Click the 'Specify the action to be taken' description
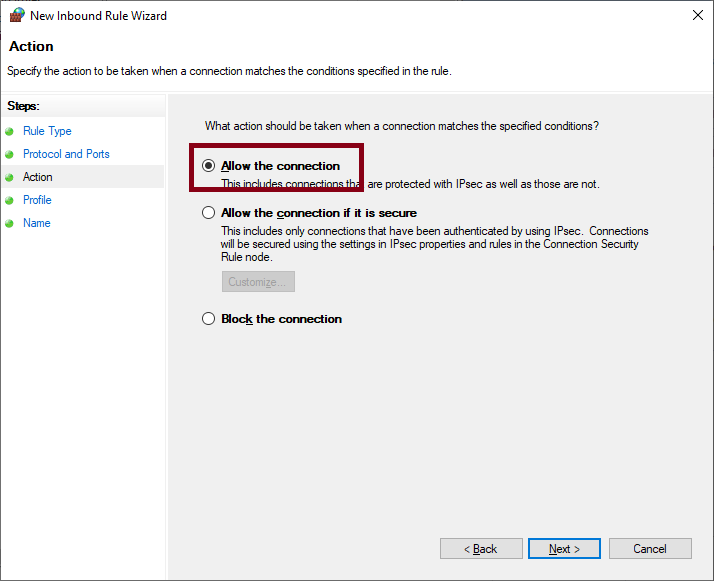The height and width of the screenshot is (581, 714). pos(230,71)
